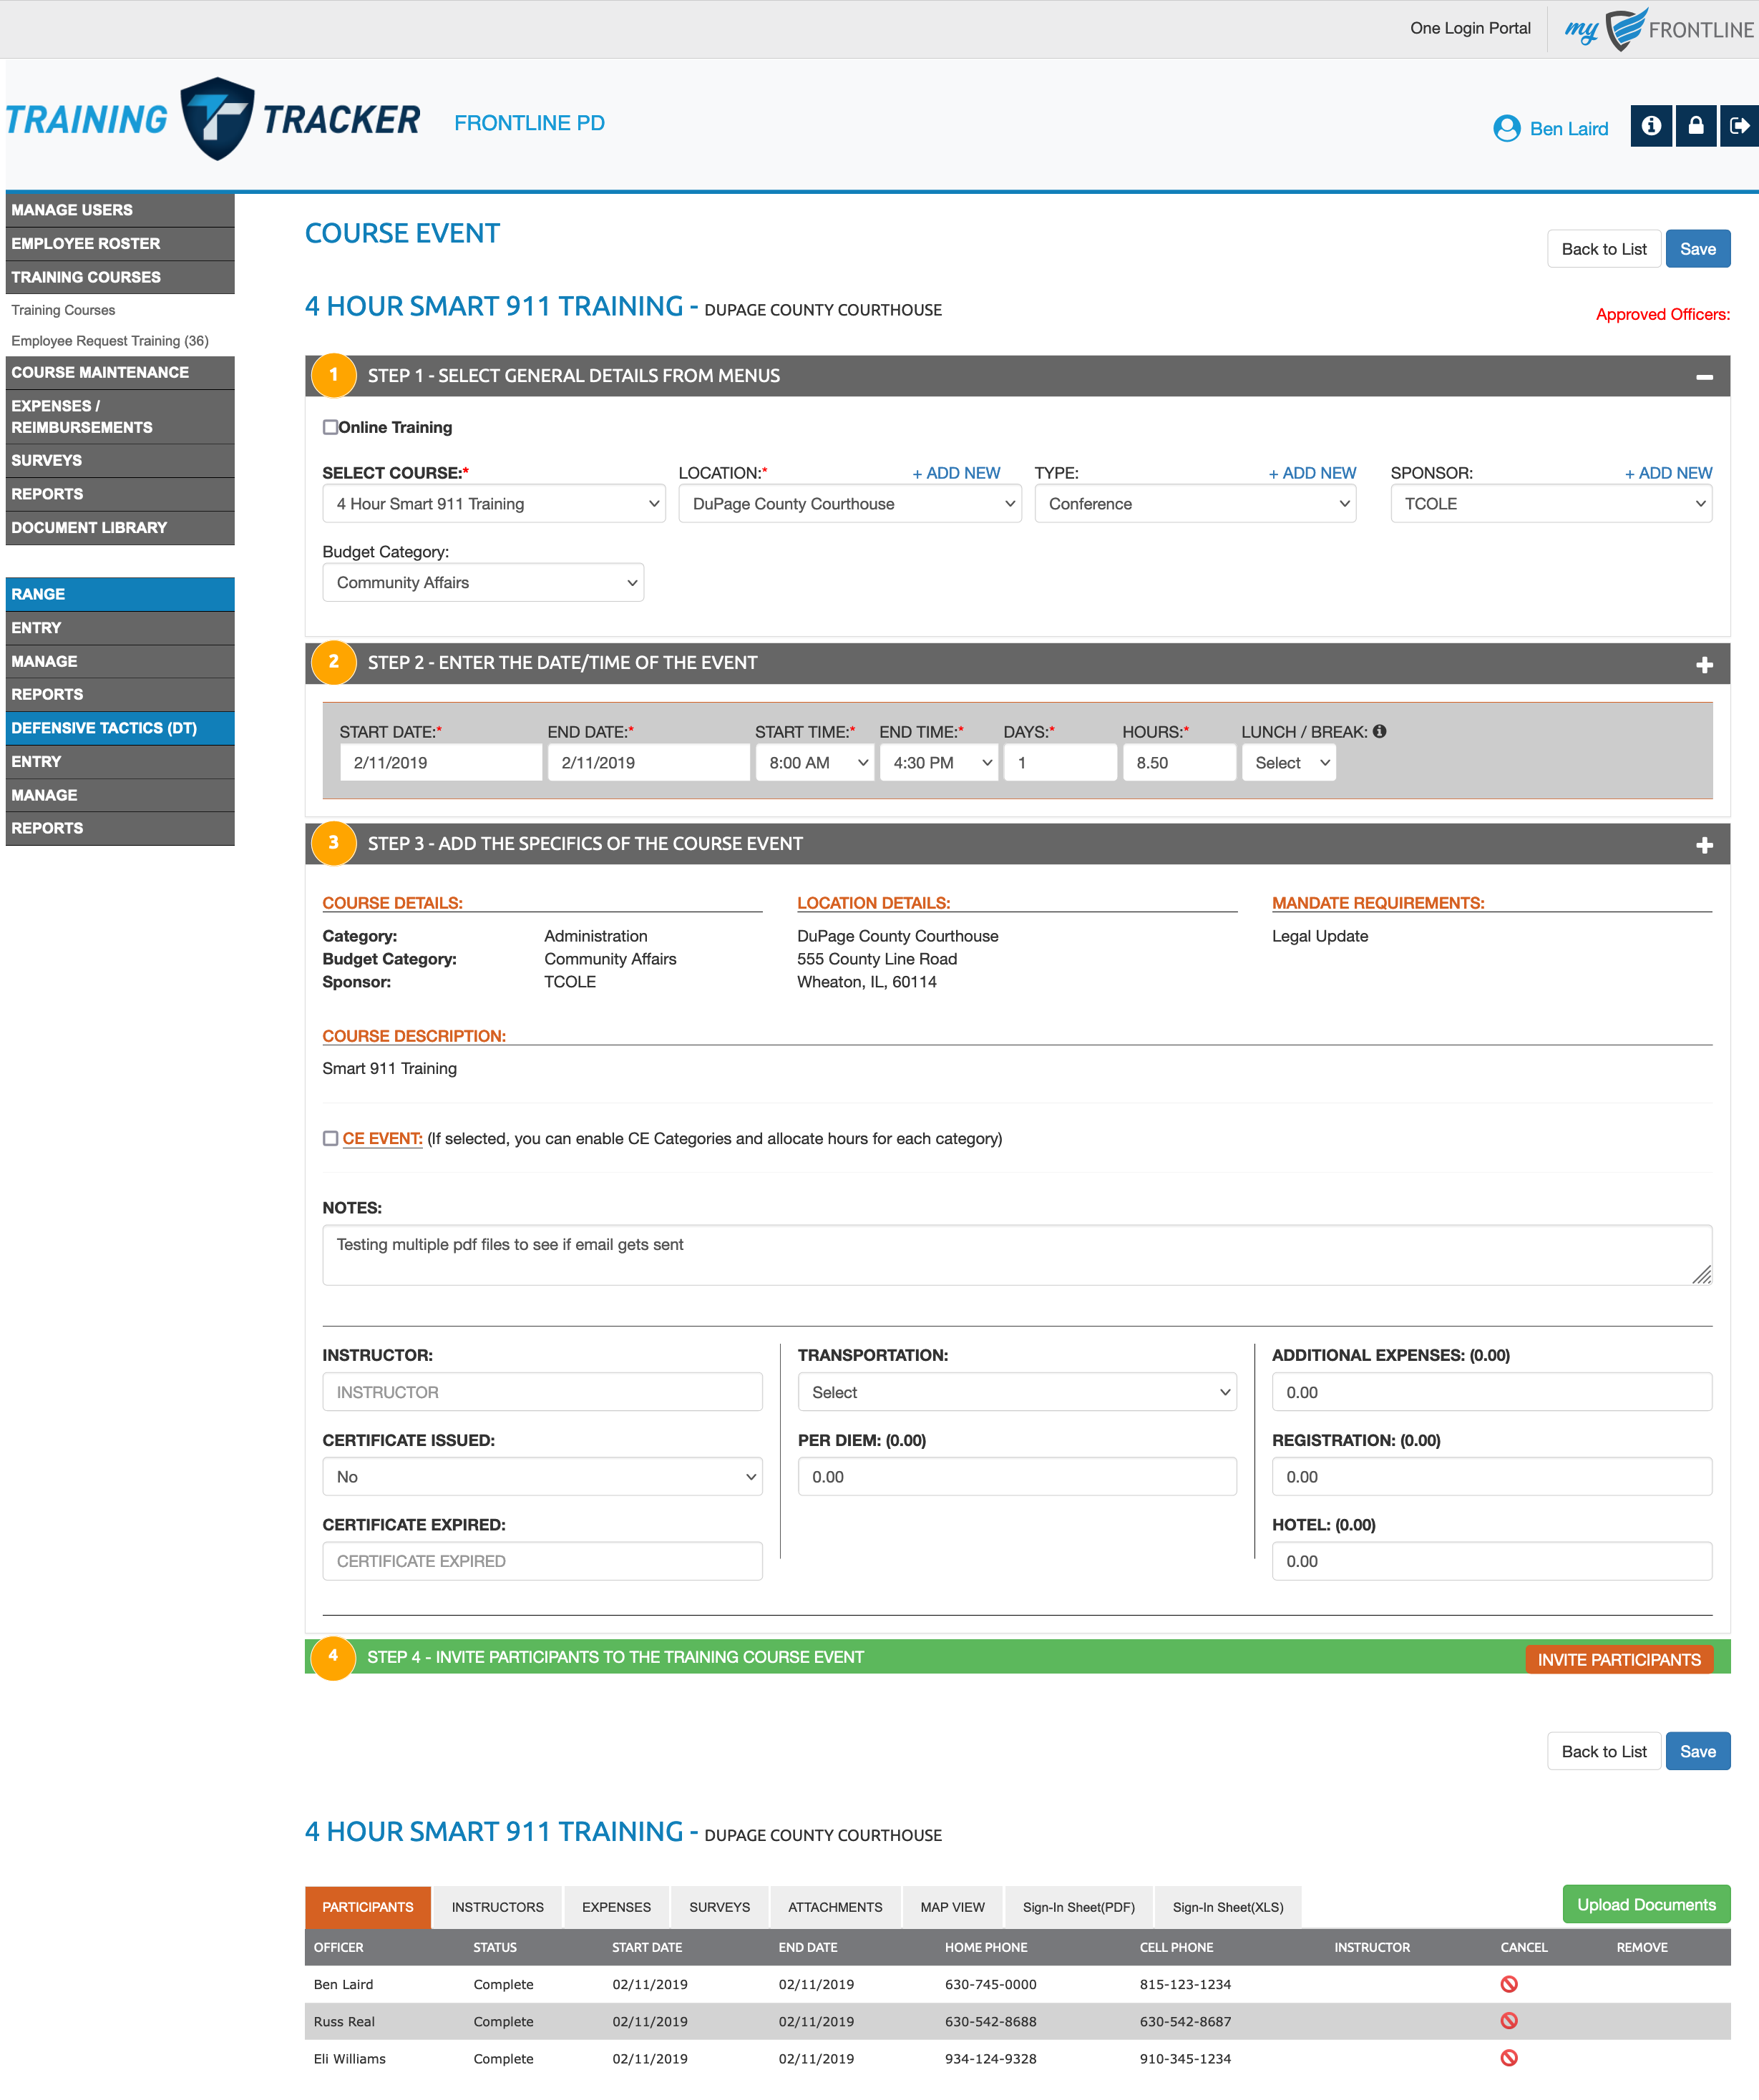Open the Transportation dropdown
Viewport: 1759px width, 2100px height.
1017,1392
